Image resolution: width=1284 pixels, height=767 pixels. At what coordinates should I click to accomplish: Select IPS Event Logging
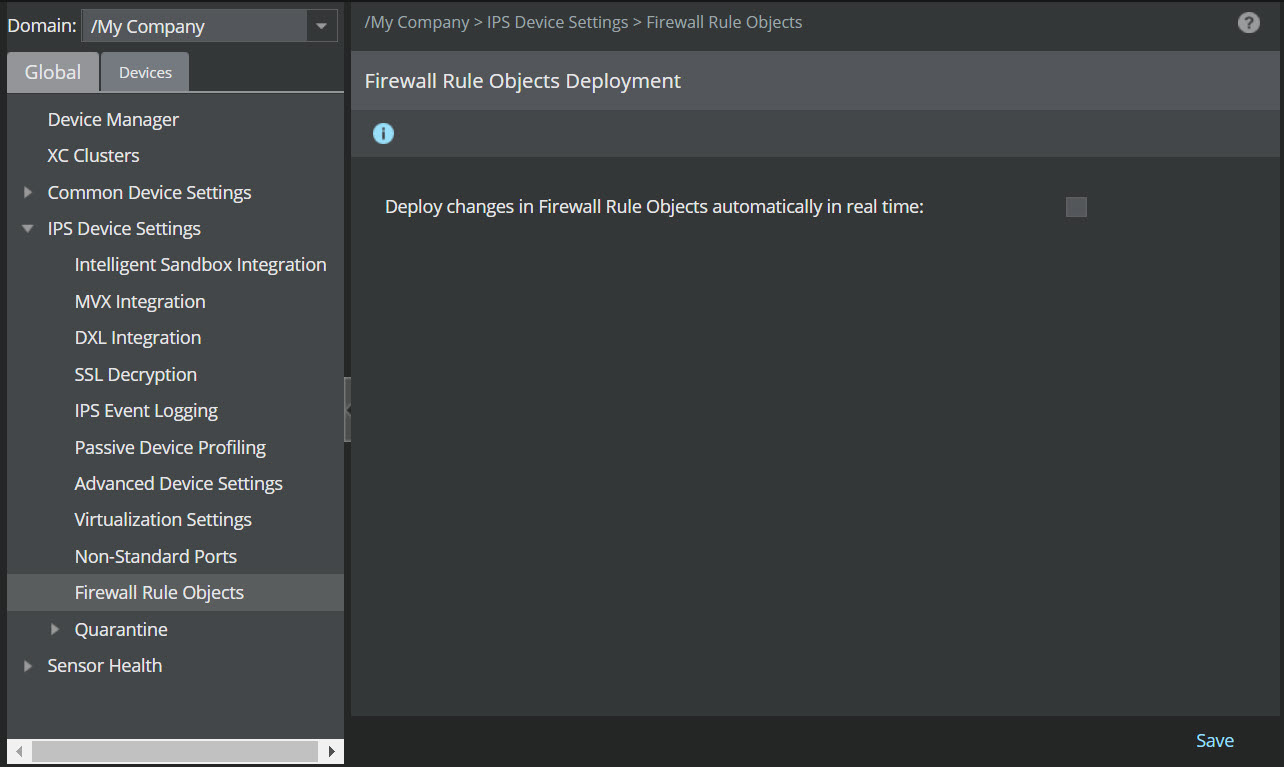pos(146,411)
